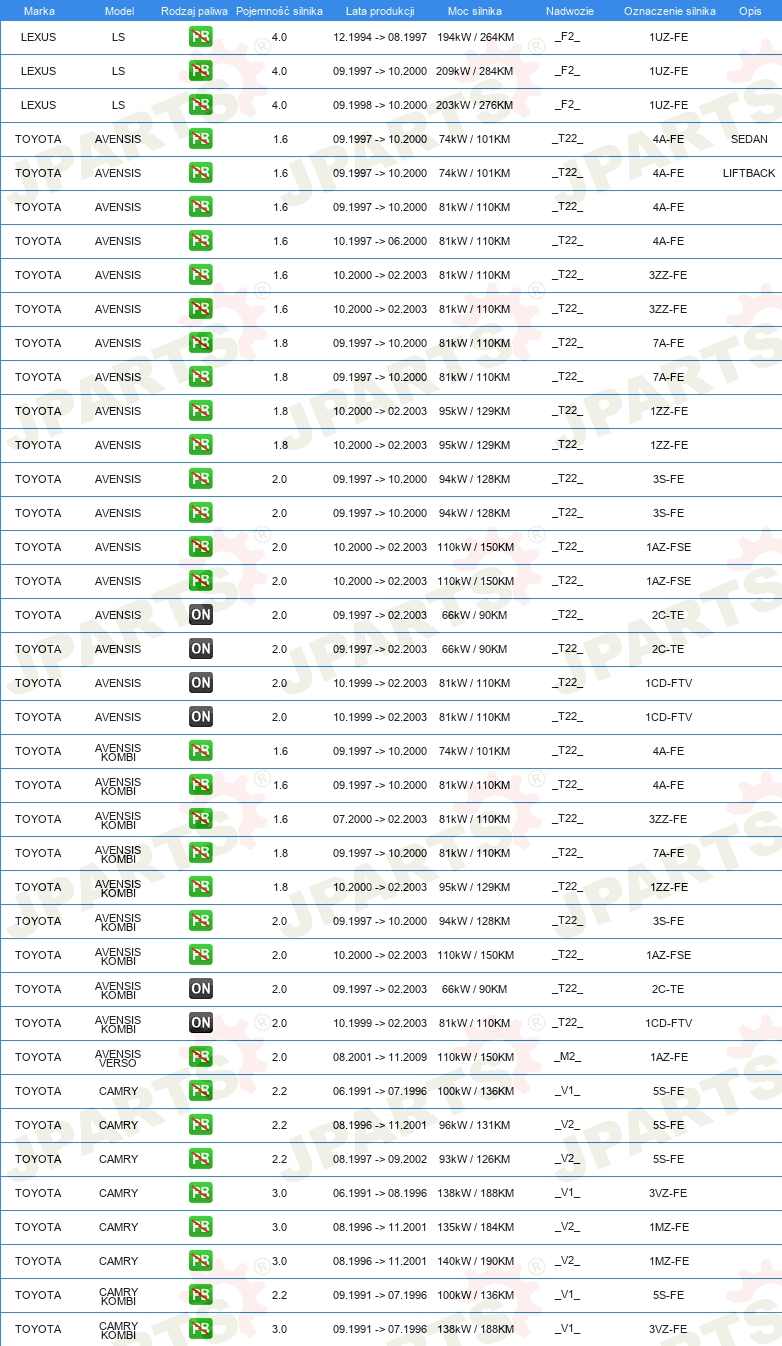Click petrol icon in AVENSIS KOMBI 1AZ-FSE row
Viewport: 782px width, 1346px height.
coord(200,955)
